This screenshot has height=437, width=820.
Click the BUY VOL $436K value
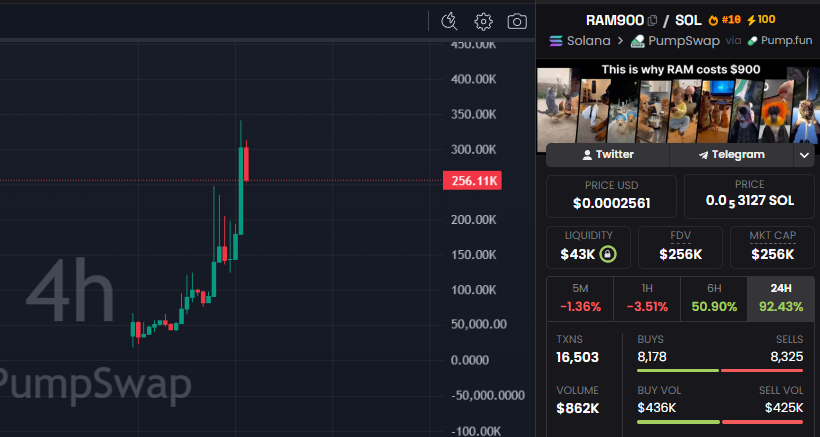tap(656, 407)
